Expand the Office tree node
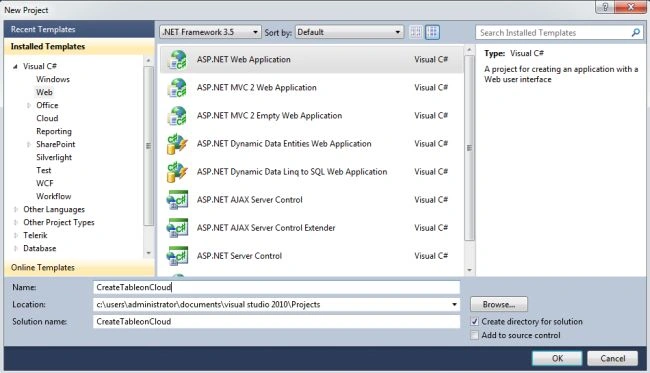650x373 pixels. (x=29, y=105)
